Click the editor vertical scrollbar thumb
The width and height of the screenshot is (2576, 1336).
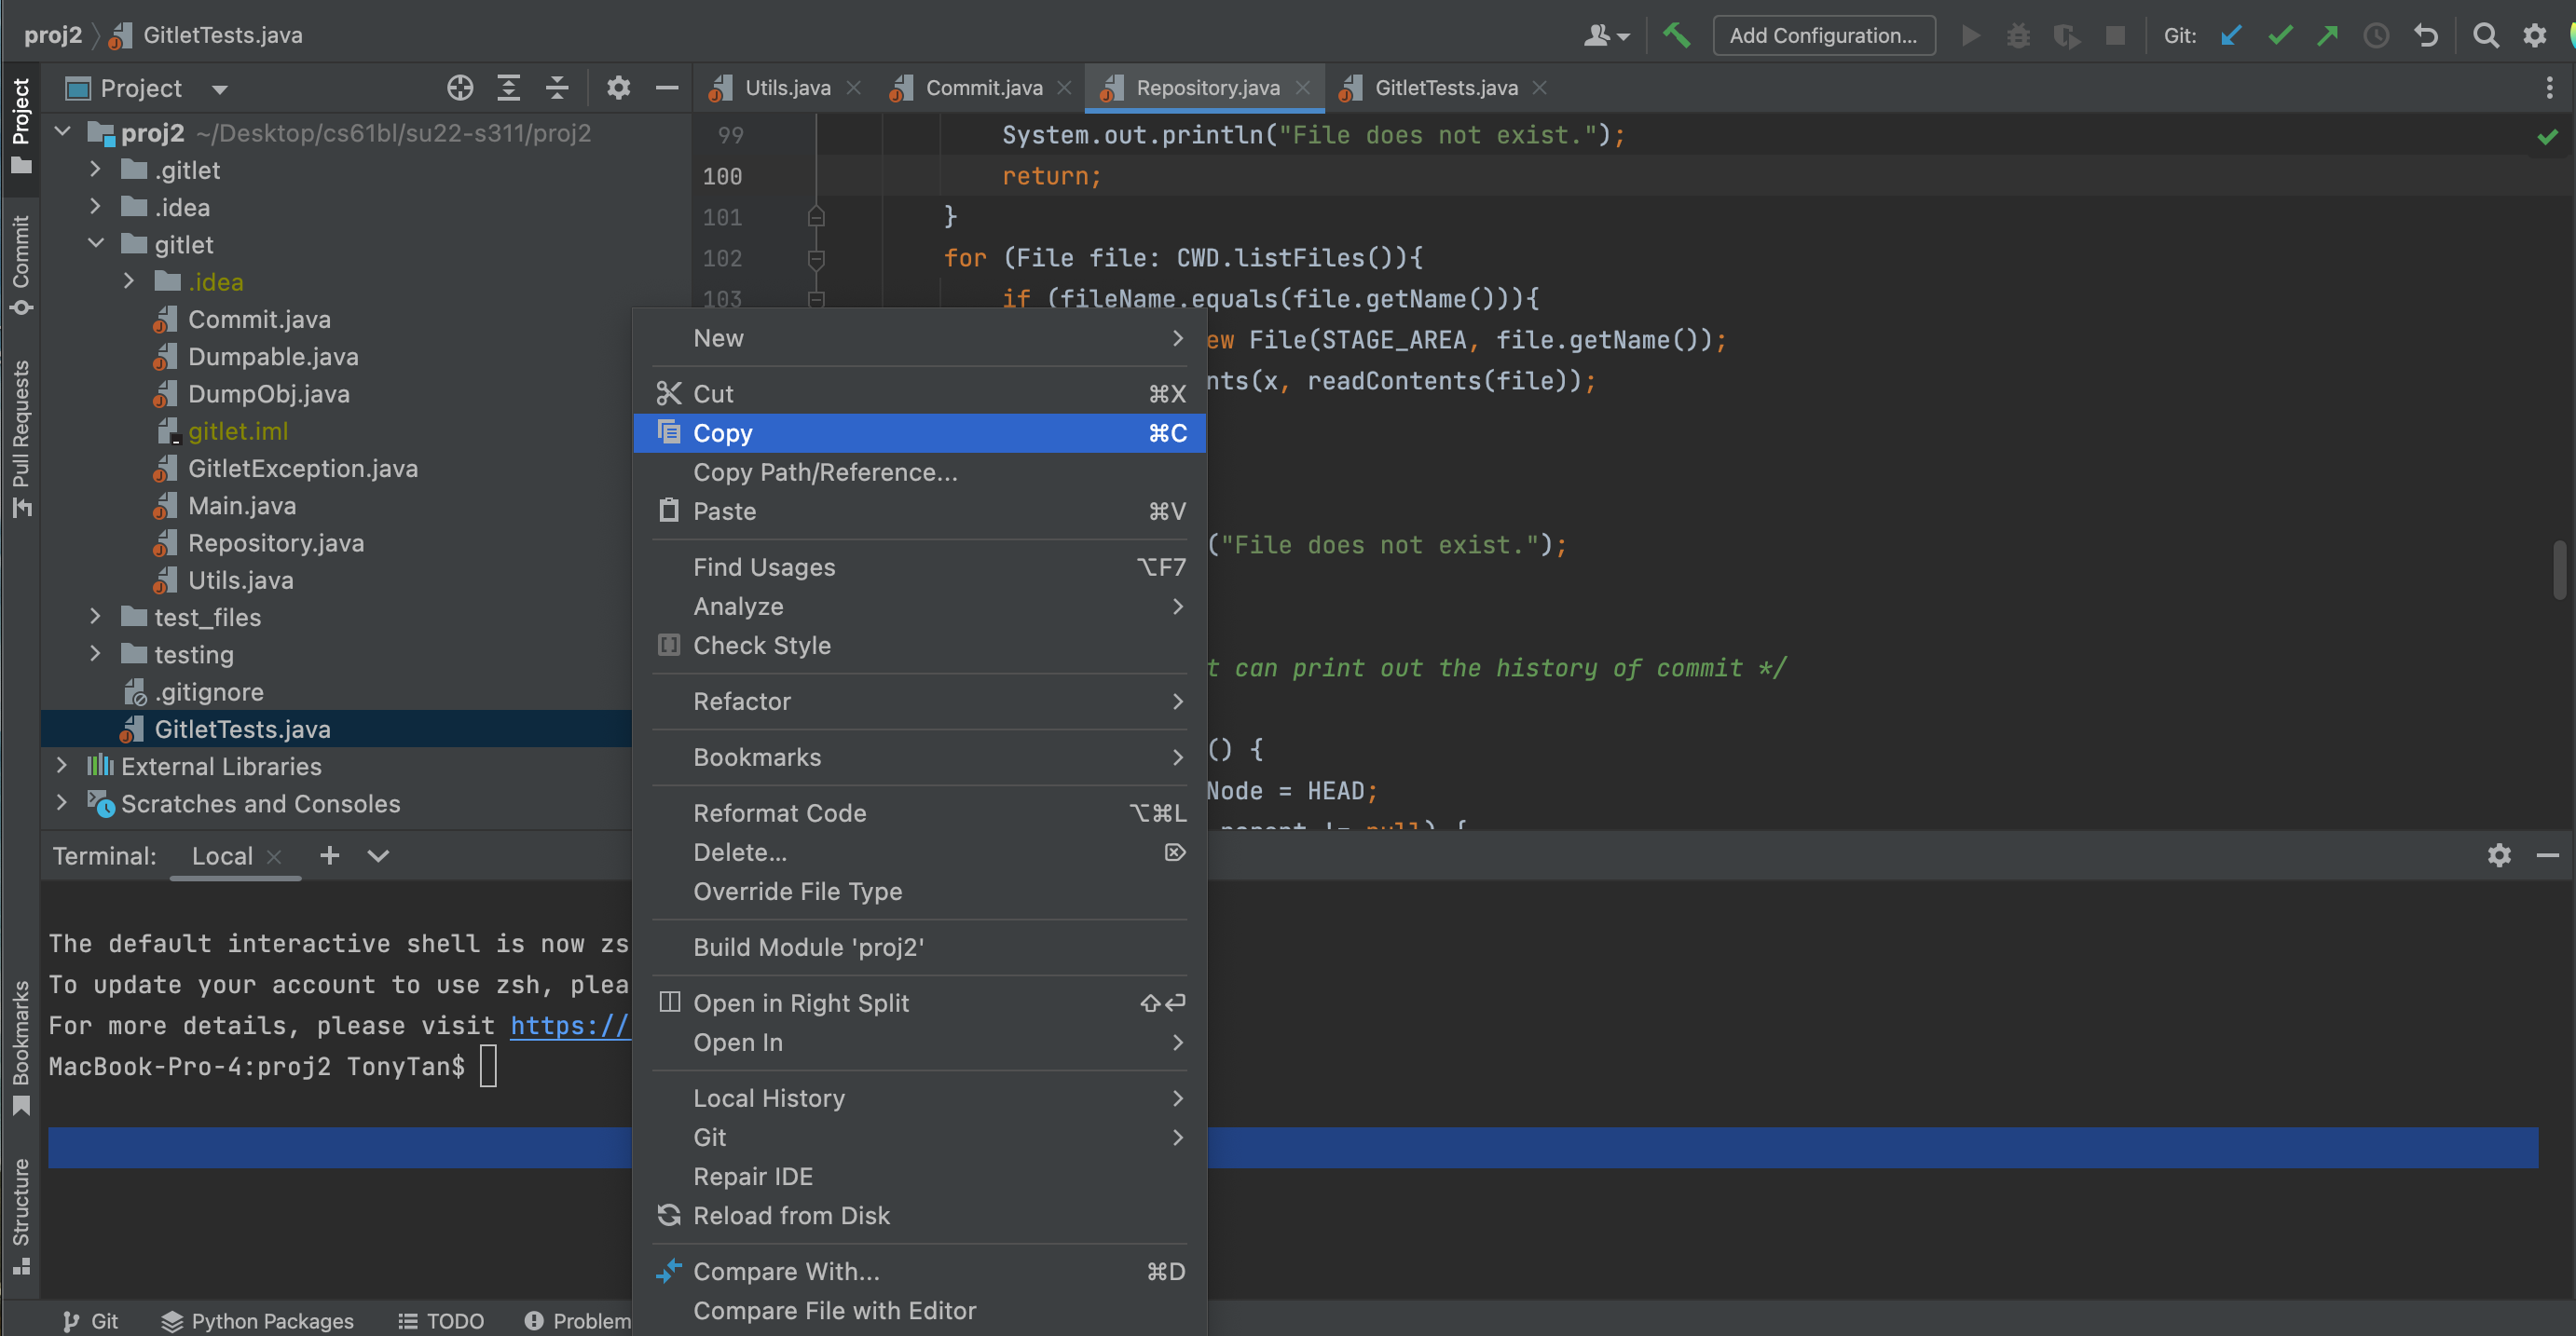tap(2559, 569)
